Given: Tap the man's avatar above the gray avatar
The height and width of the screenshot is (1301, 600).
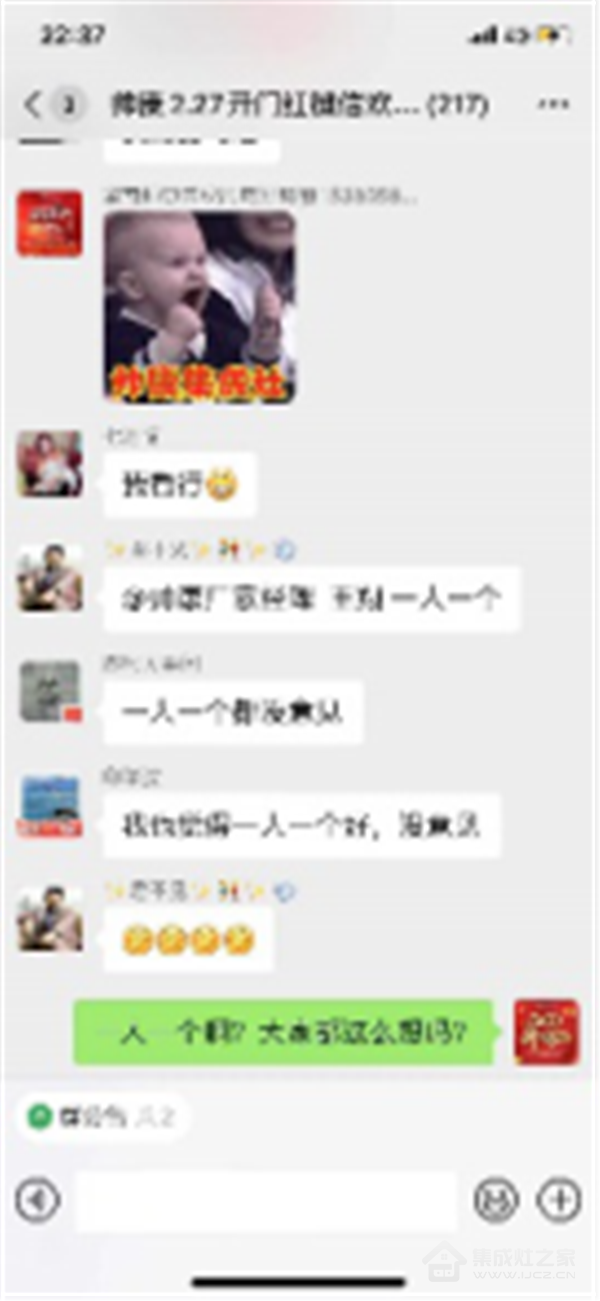Looking at the screenshot, I should (x=50, y=578).
